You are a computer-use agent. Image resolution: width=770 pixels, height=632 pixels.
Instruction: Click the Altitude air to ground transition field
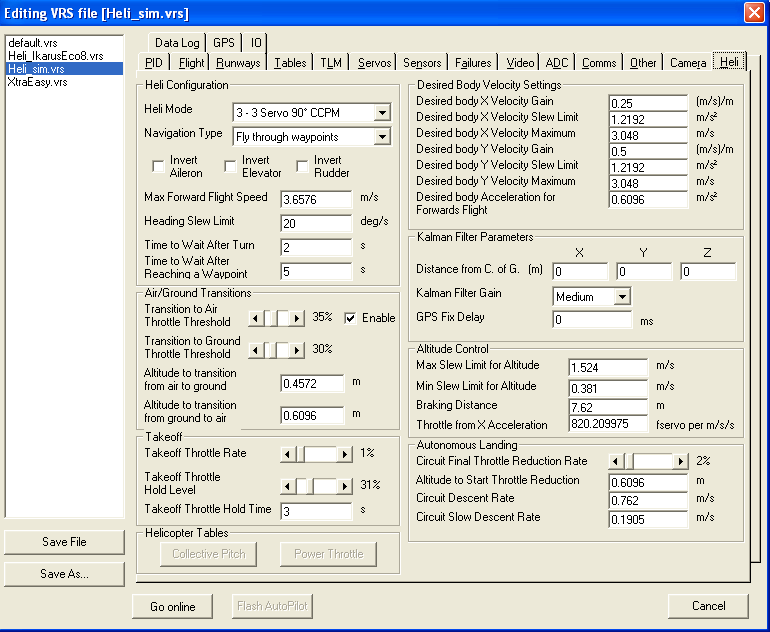coord(312,384)
